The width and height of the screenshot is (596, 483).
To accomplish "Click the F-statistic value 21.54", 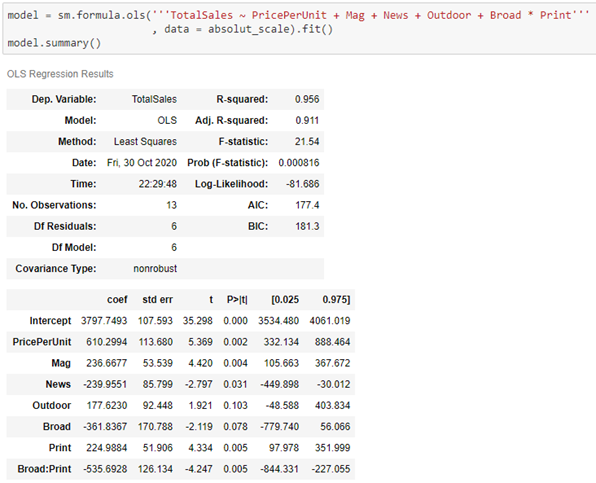I will [x=307, y=142].
